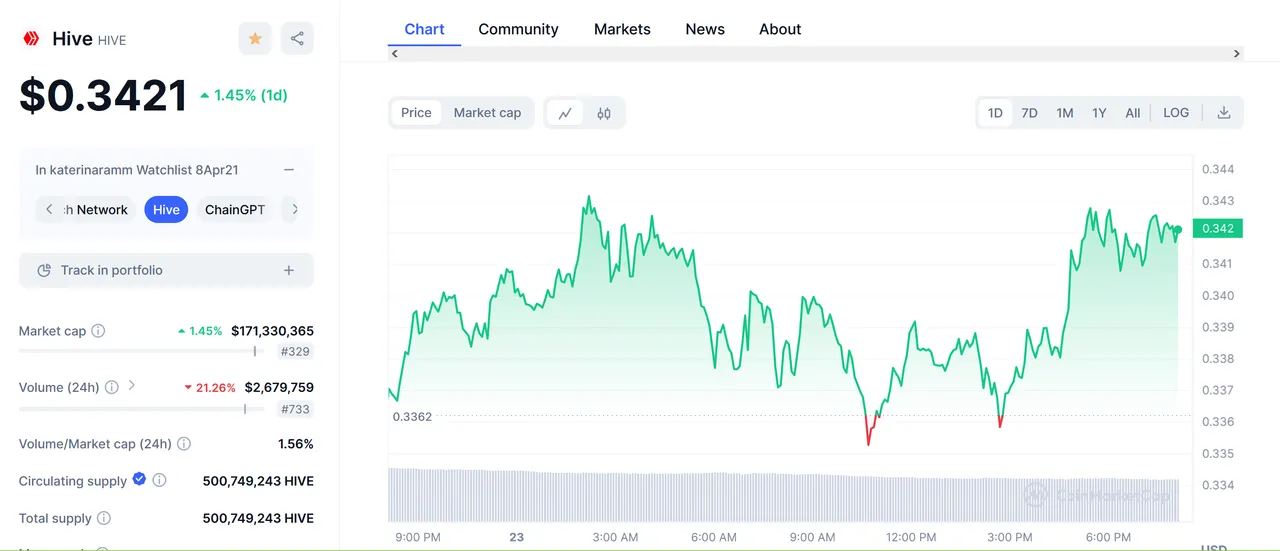This screenshot has width=1280, height=551.
Task: Click 21.26% volume change text
Action: pyautogui.click(x=210, y=387)
